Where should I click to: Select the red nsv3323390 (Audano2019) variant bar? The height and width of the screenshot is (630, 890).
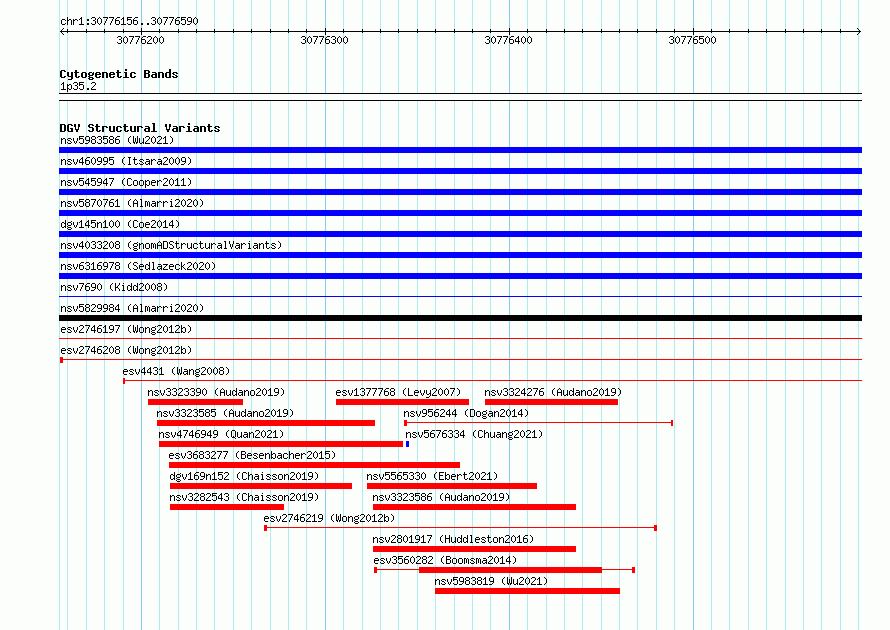pos(195,402)
